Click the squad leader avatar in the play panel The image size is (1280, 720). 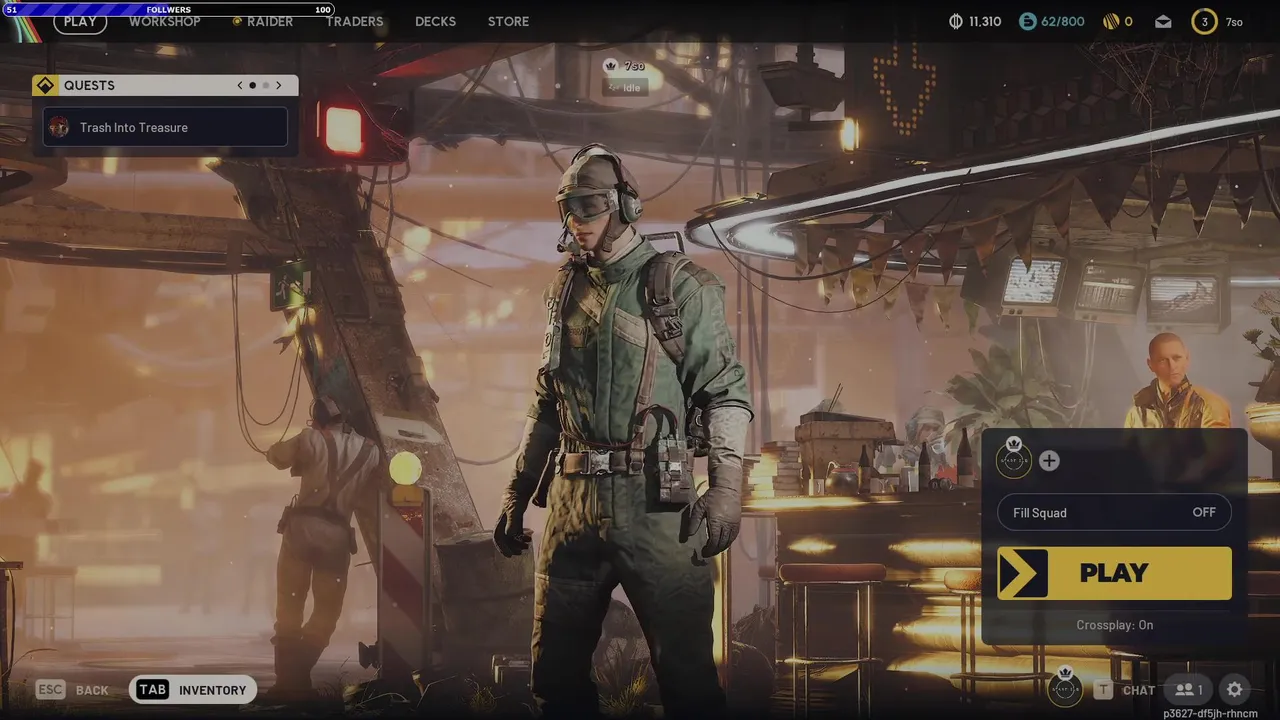[1014, 459]
